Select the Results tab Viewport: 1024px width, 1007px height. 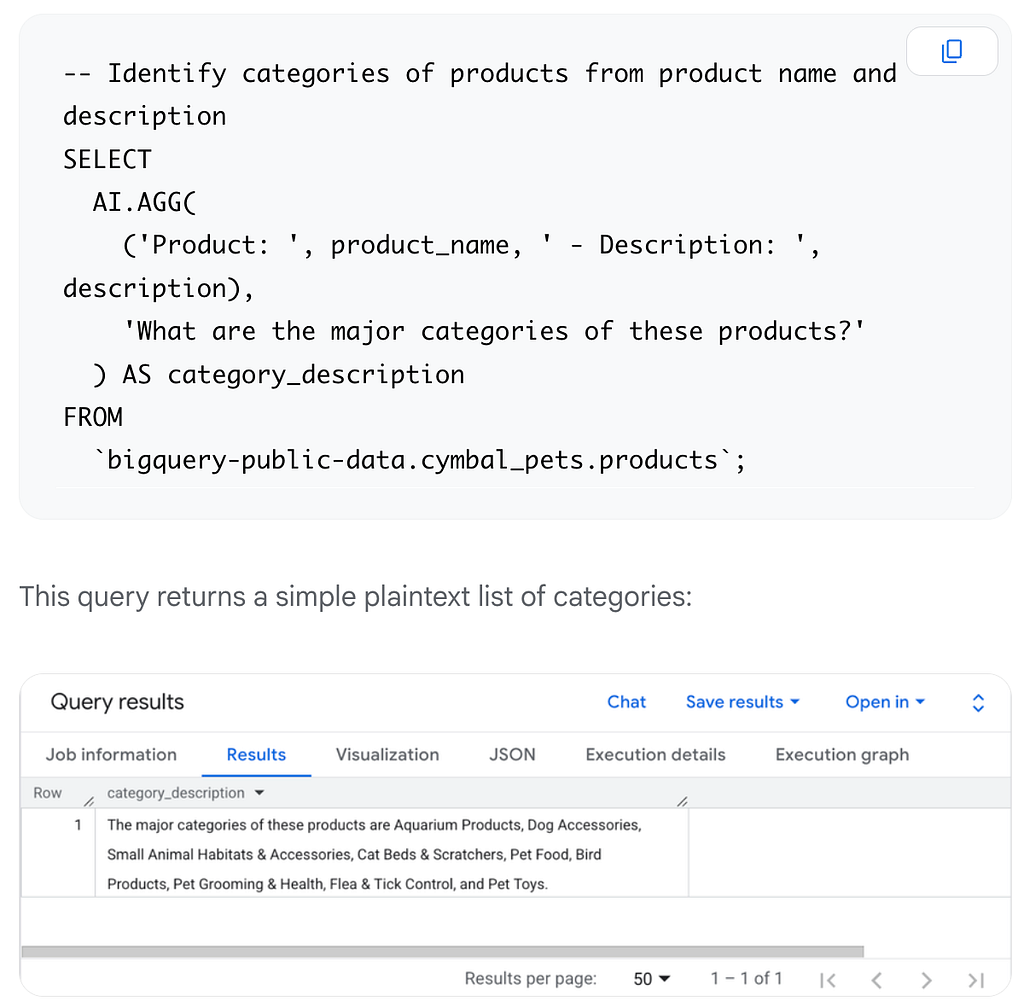point(256,755)
